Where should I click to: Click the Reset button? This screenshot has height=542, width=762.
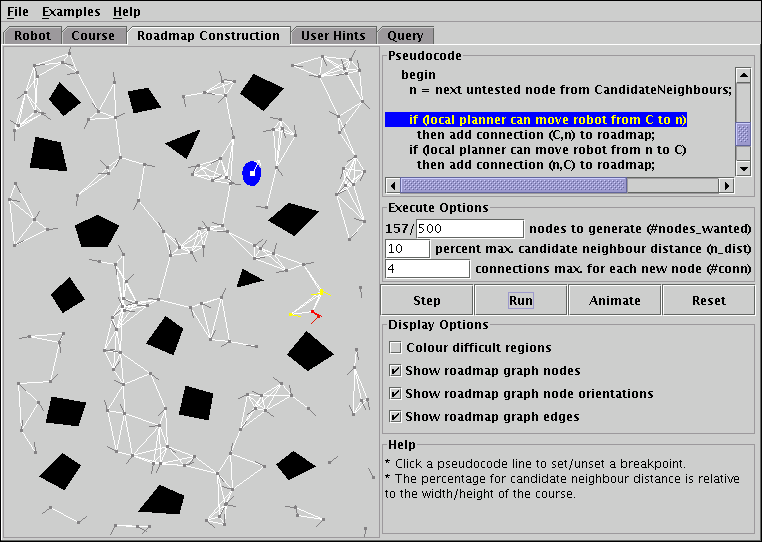pos(709,300)
